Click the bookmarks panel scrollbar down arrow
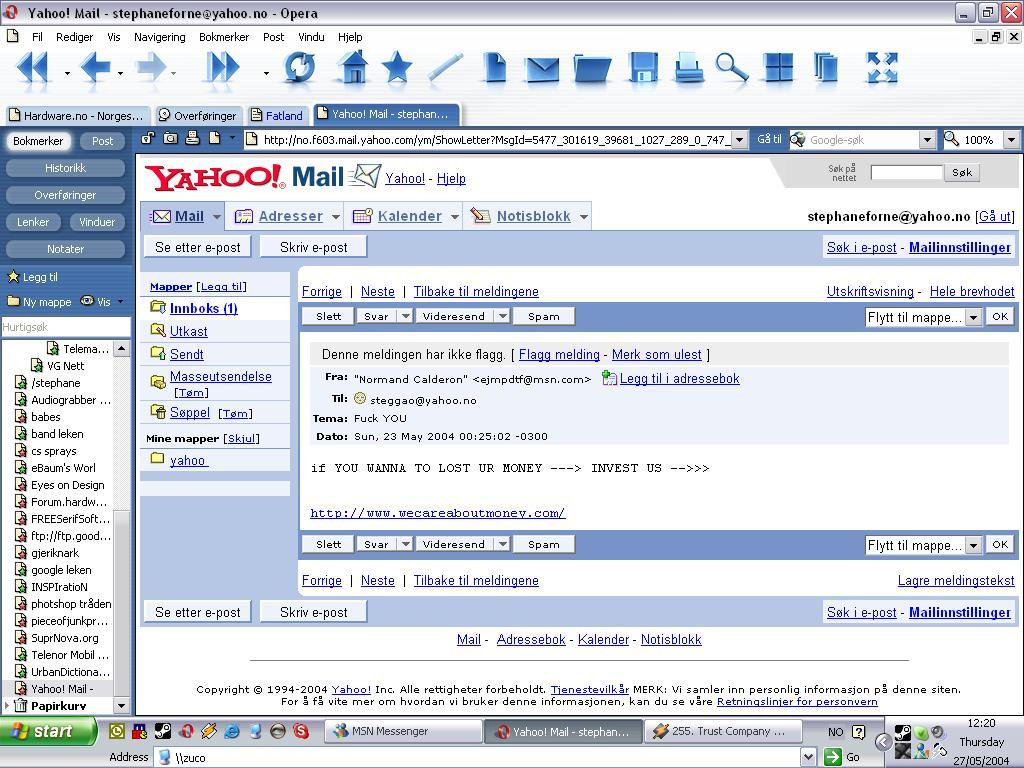This screenshot has height=768, width=1024. click(121, 705)
